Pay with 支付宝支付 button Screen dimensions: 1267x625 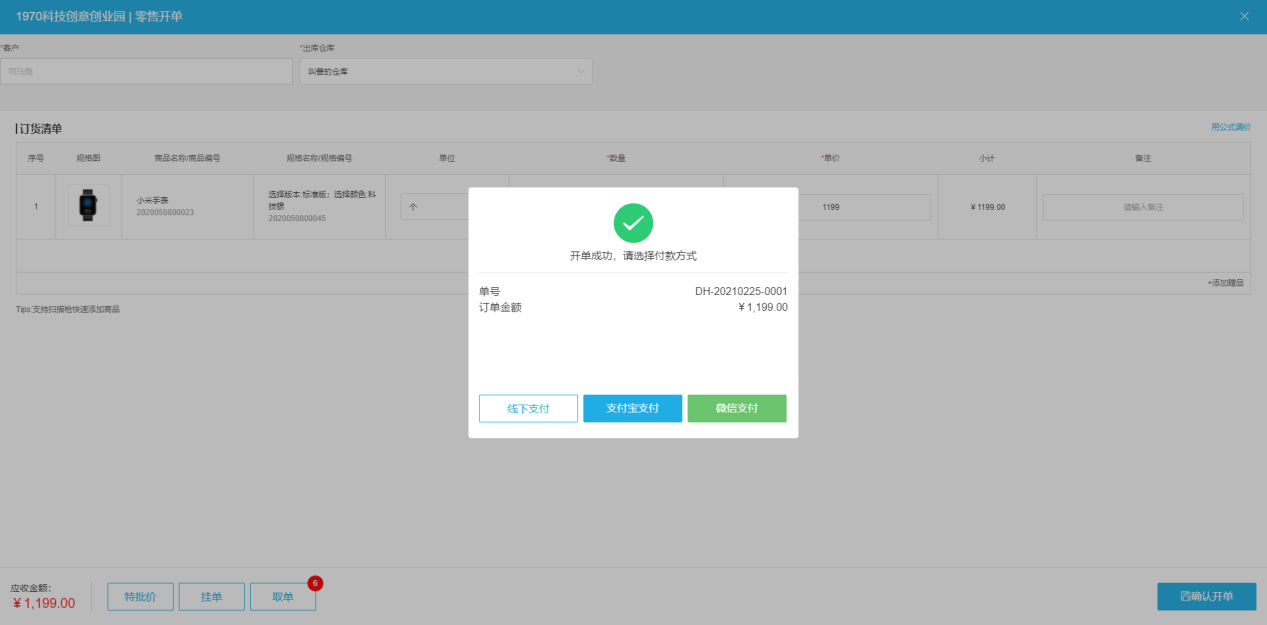(x=632, y=408)
